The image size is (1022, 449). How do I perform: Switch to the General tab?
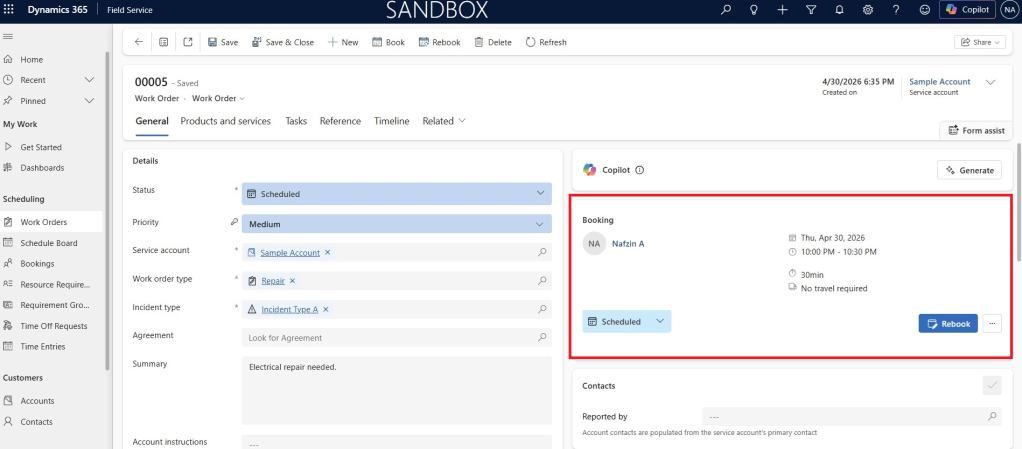[x=152, y=121]
